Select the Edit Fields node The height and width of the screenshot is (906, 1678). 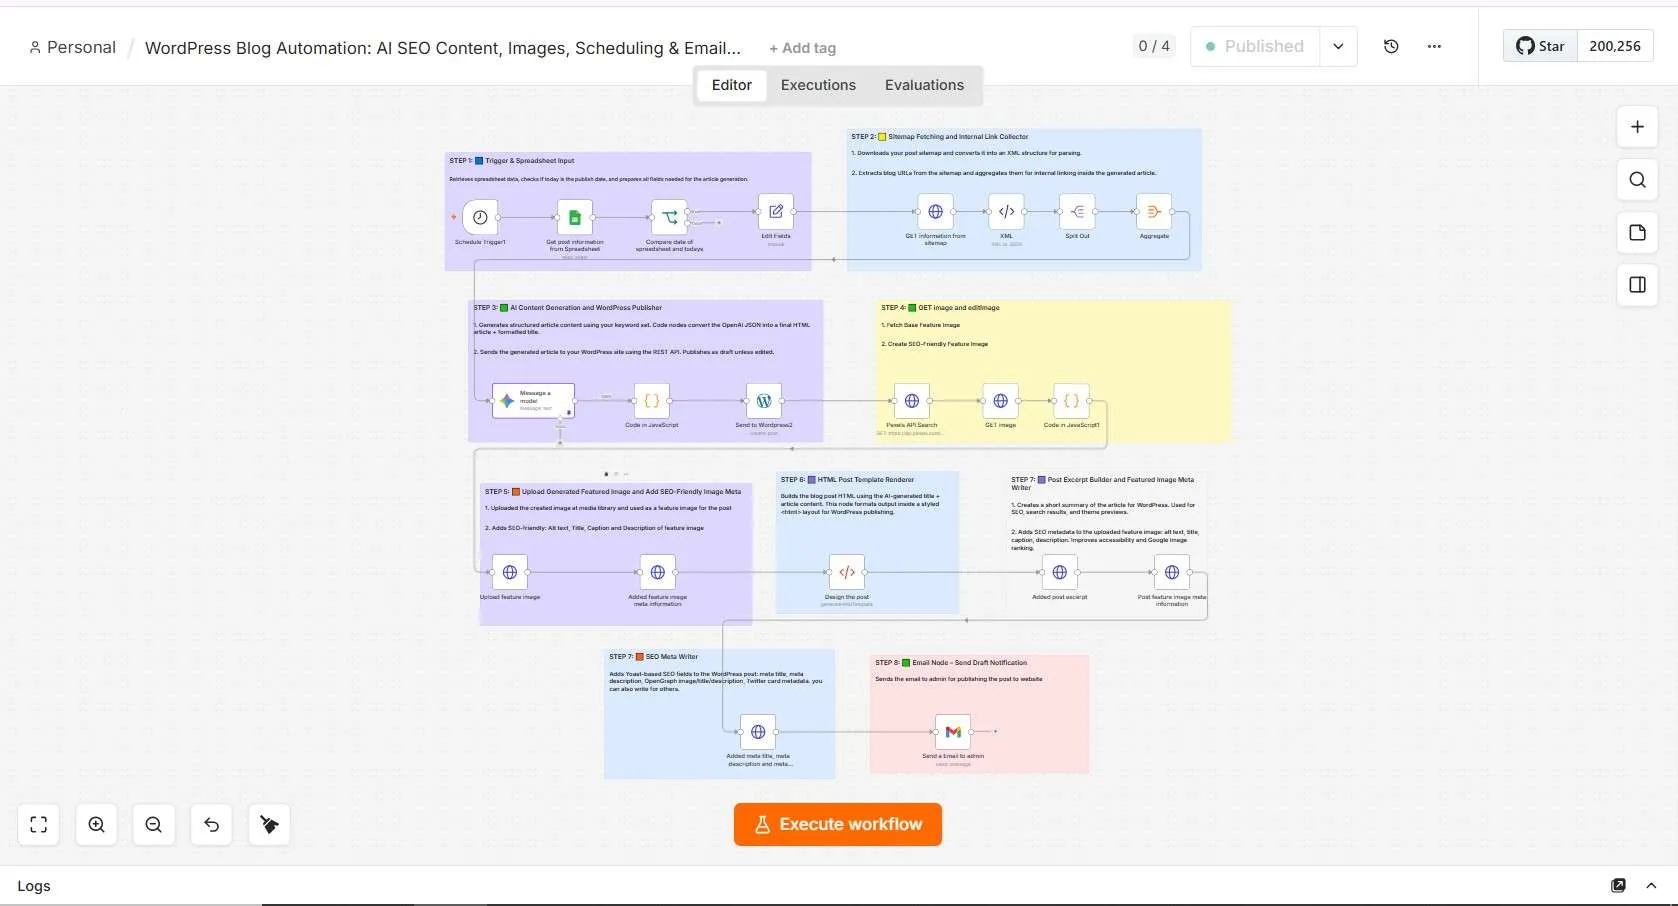click(776, 212)
